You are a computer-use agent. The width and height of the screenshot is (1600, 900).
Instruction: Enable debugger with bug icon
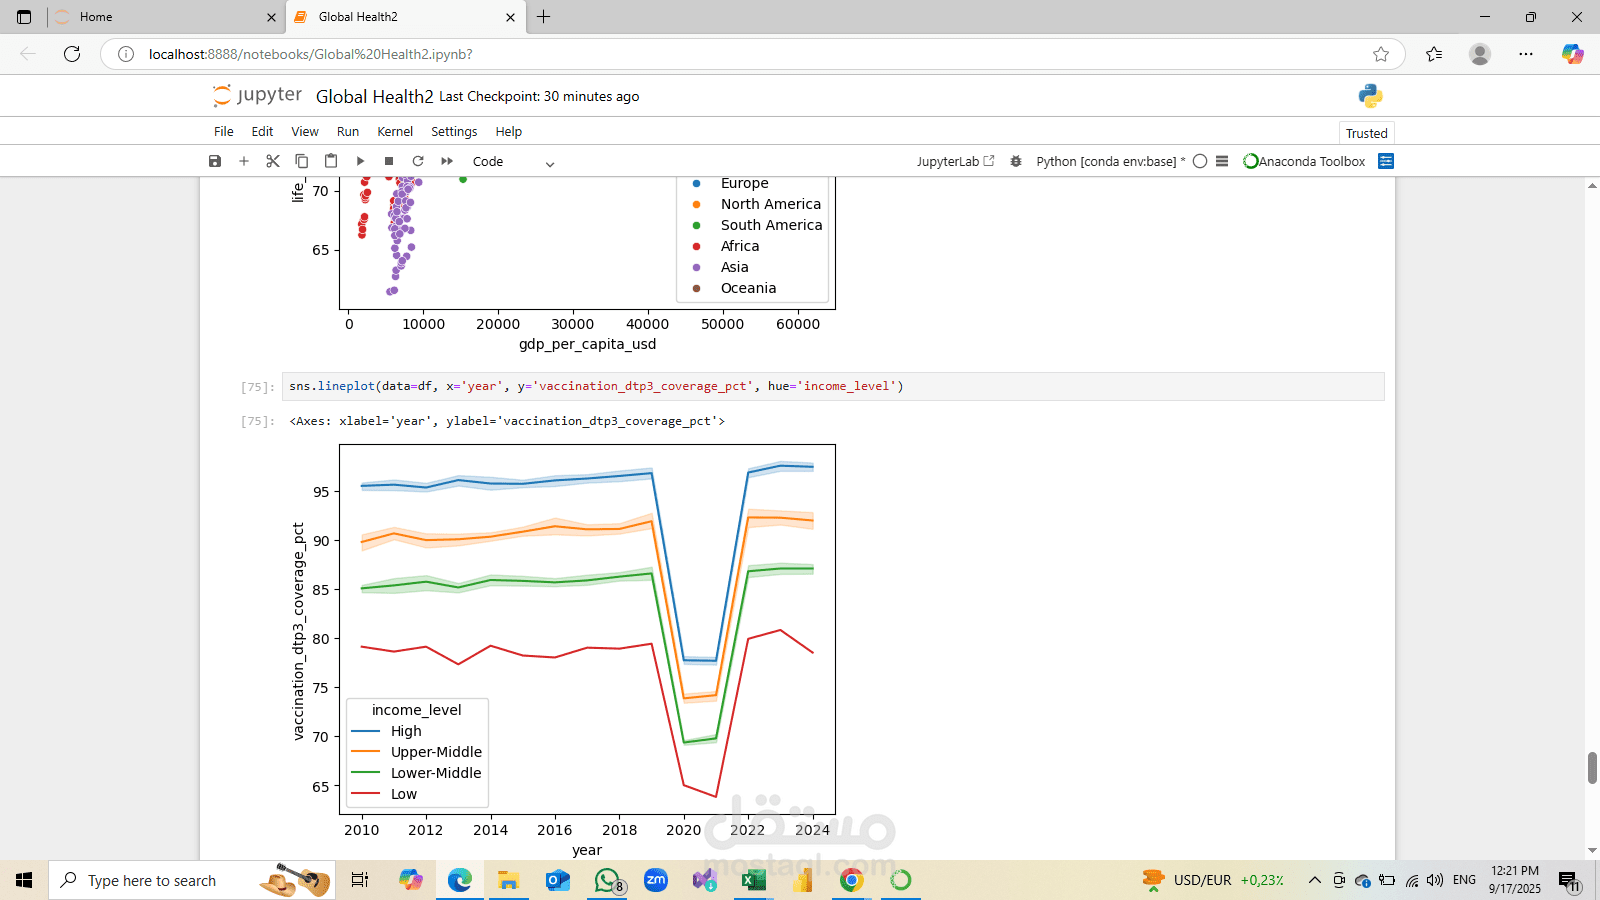(x=1016, y=161)
